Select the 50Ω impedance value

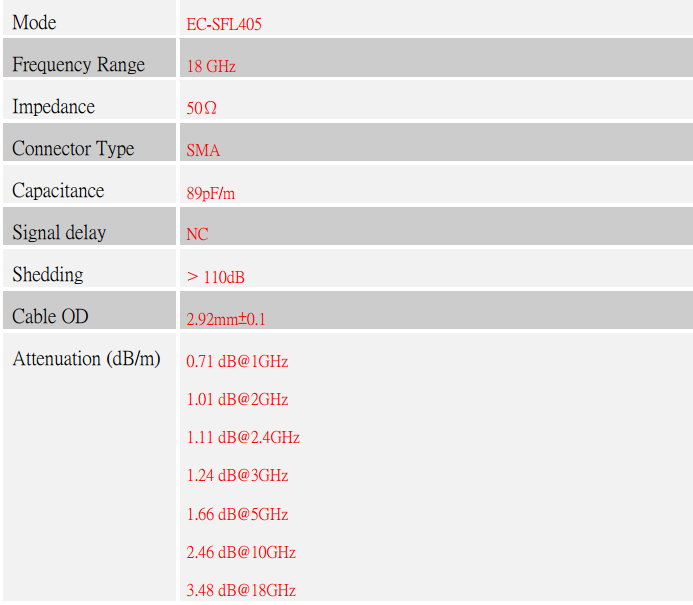(202, 108)
